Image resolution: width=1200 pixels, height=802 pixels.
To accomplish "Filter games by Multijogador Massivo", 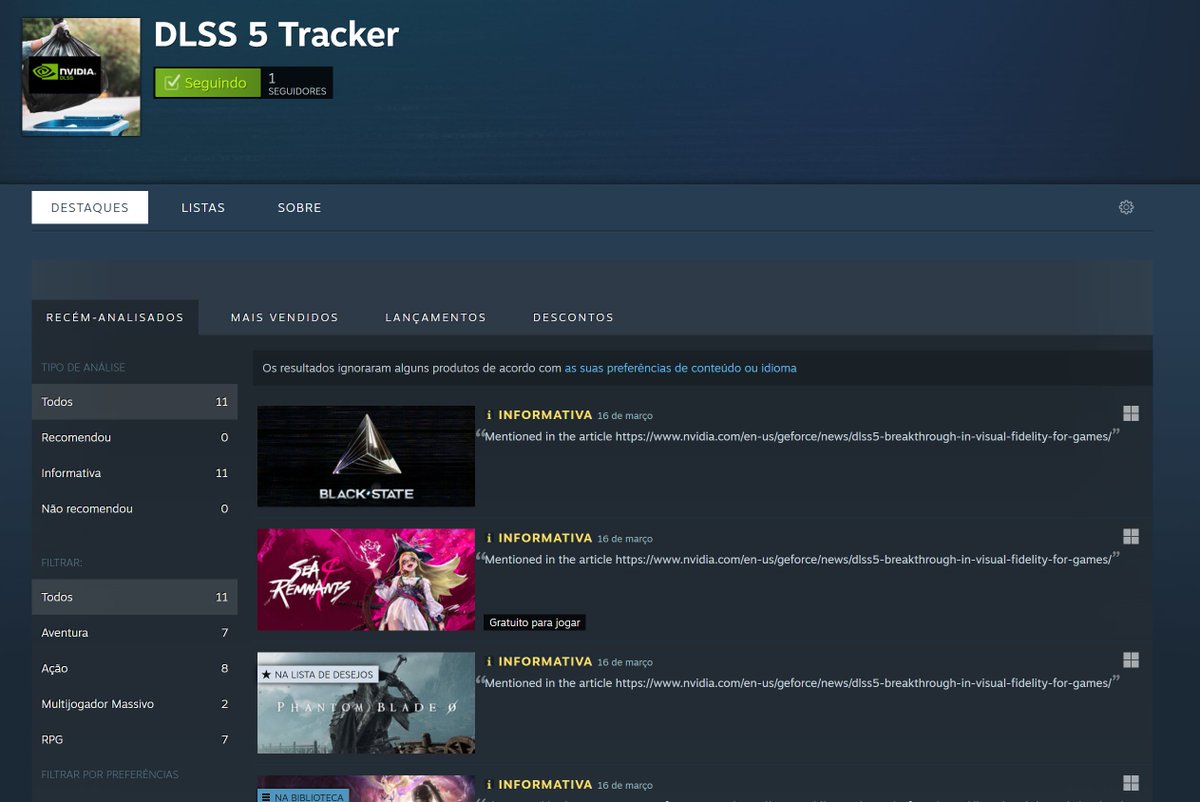I will [135, 704].
